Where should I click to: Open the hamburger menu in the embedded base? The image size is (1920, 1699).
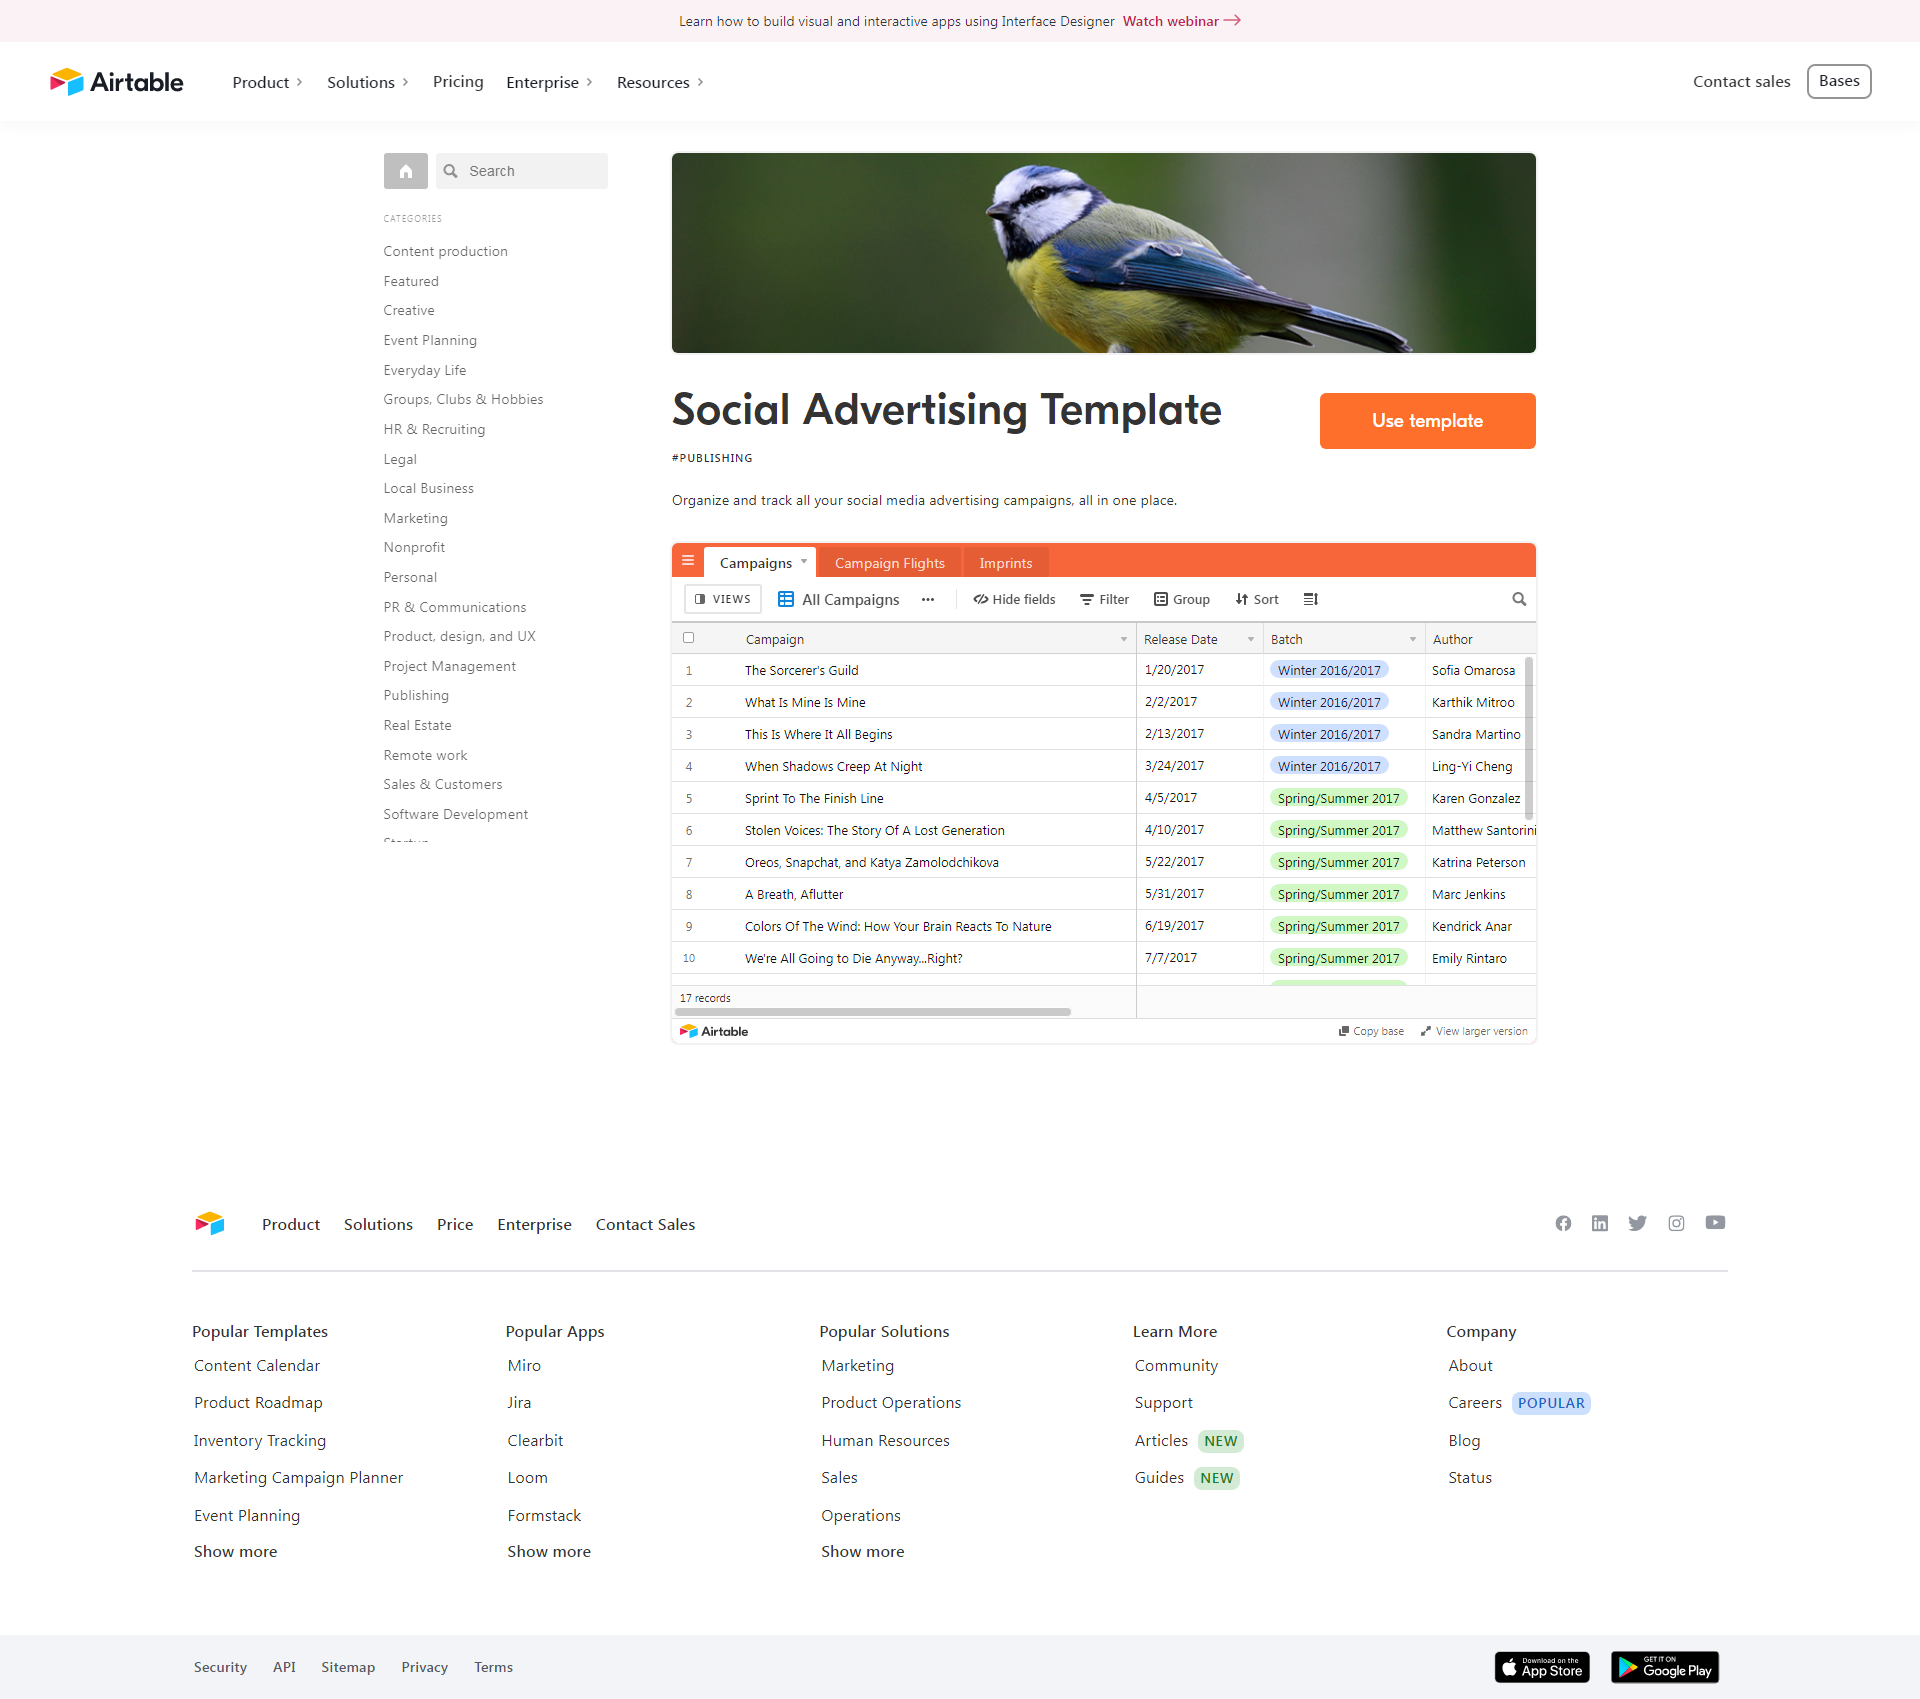(688, 561)
